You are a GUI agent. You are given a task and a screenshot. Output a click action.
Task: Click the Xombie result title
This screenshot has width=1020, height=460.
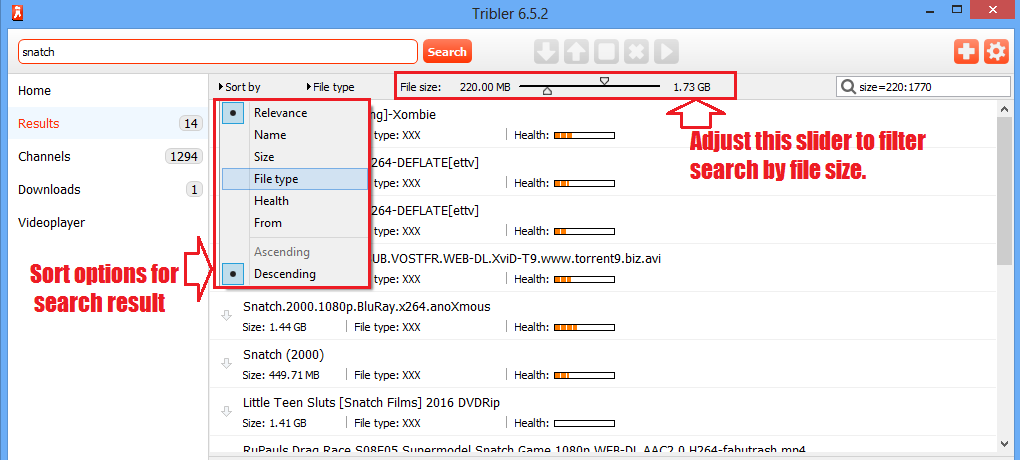coord(405,115)
